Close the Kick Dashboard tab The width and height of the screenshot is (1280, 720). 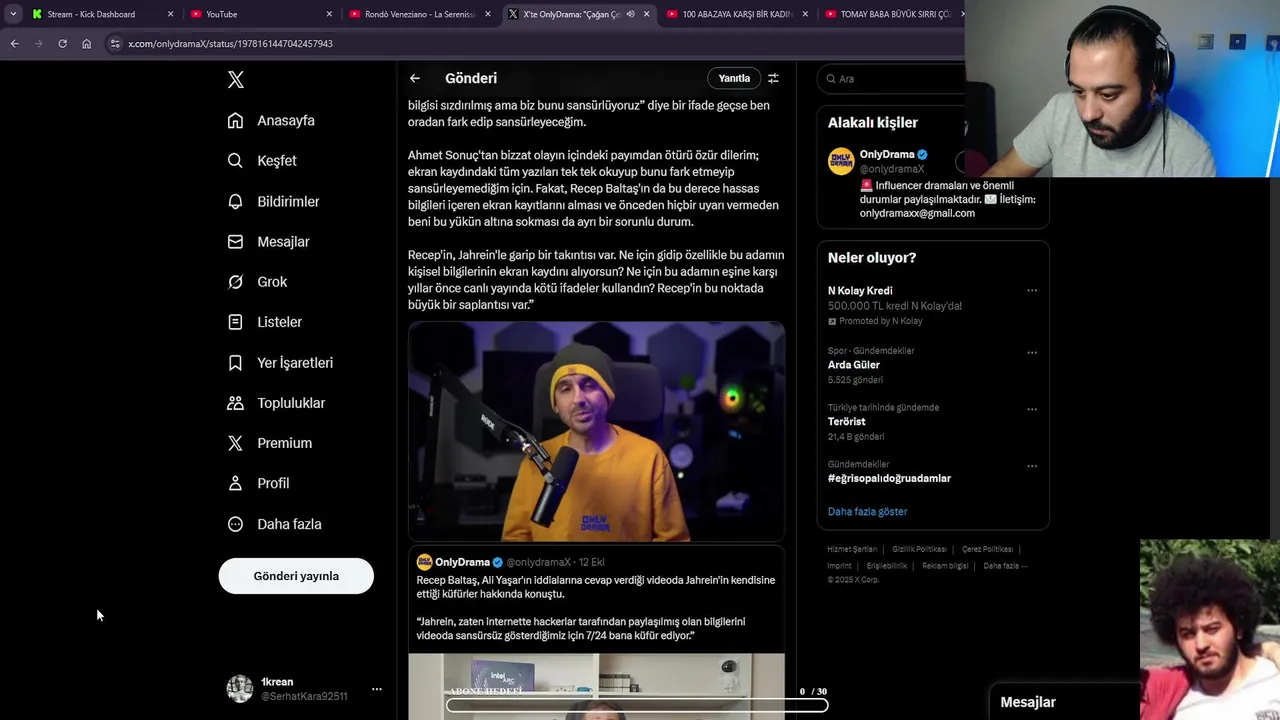tap(170, 14)
